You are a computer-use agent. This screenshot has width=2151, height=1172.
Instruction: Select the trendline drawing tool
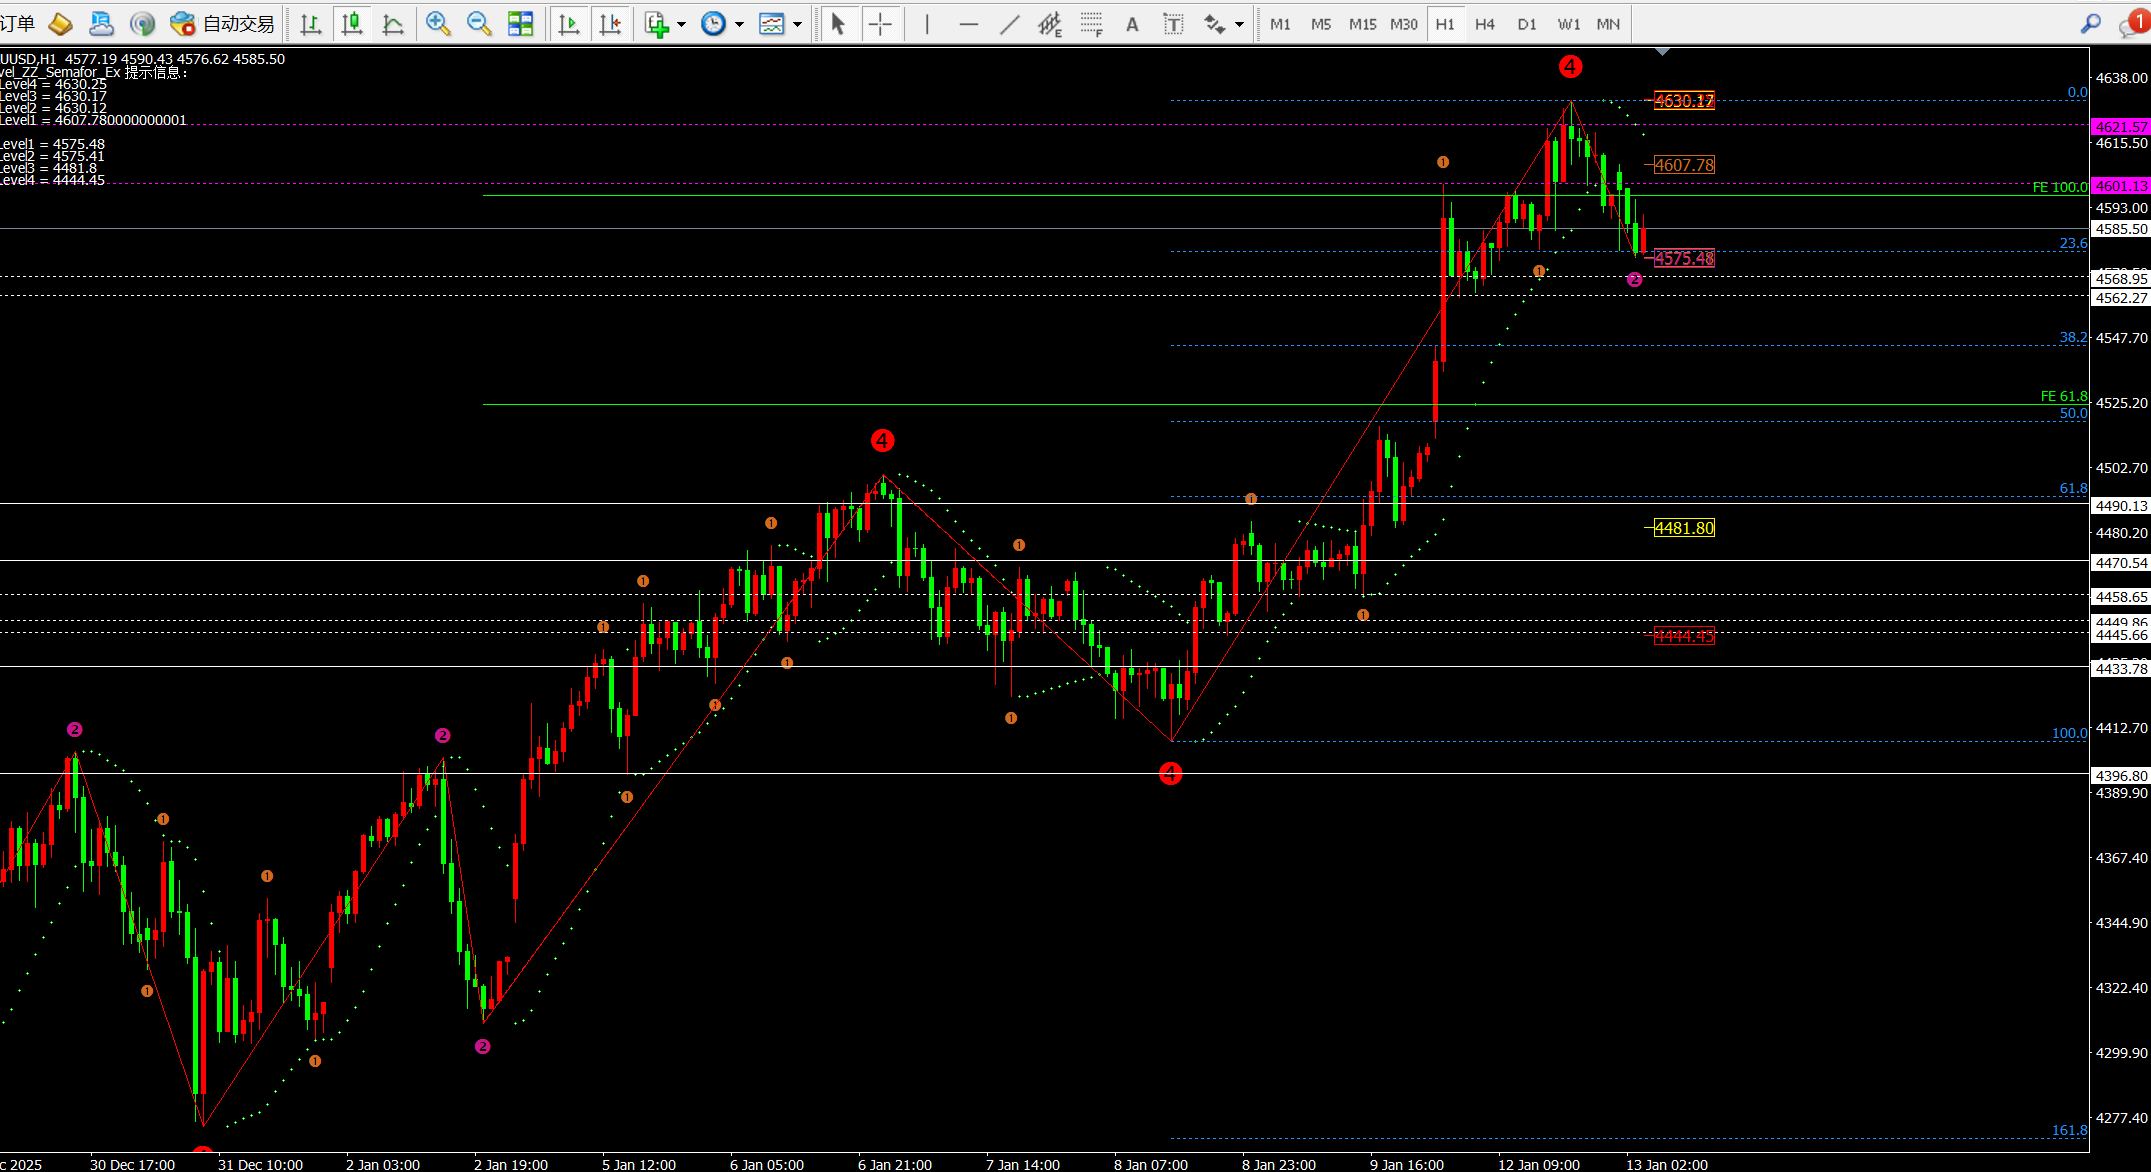click(x=1010, y=24)
